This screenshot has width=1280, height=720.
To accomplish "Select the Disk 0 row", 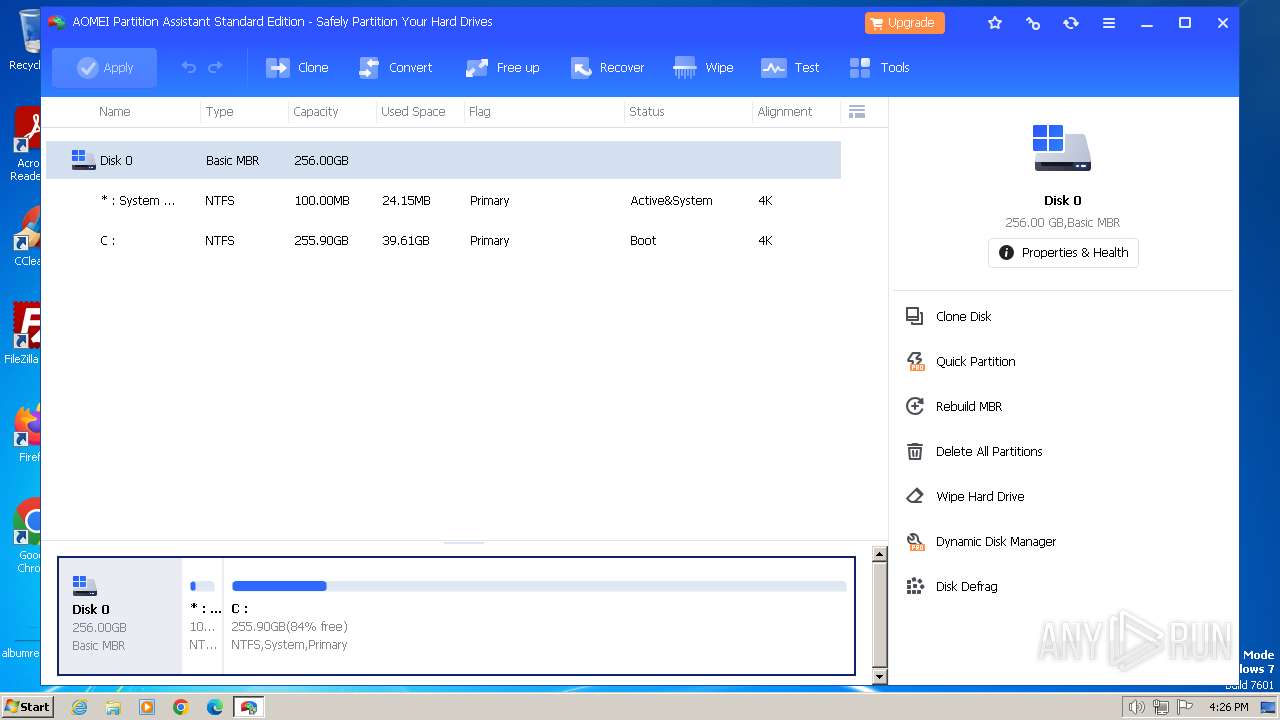I will [443, 160].
